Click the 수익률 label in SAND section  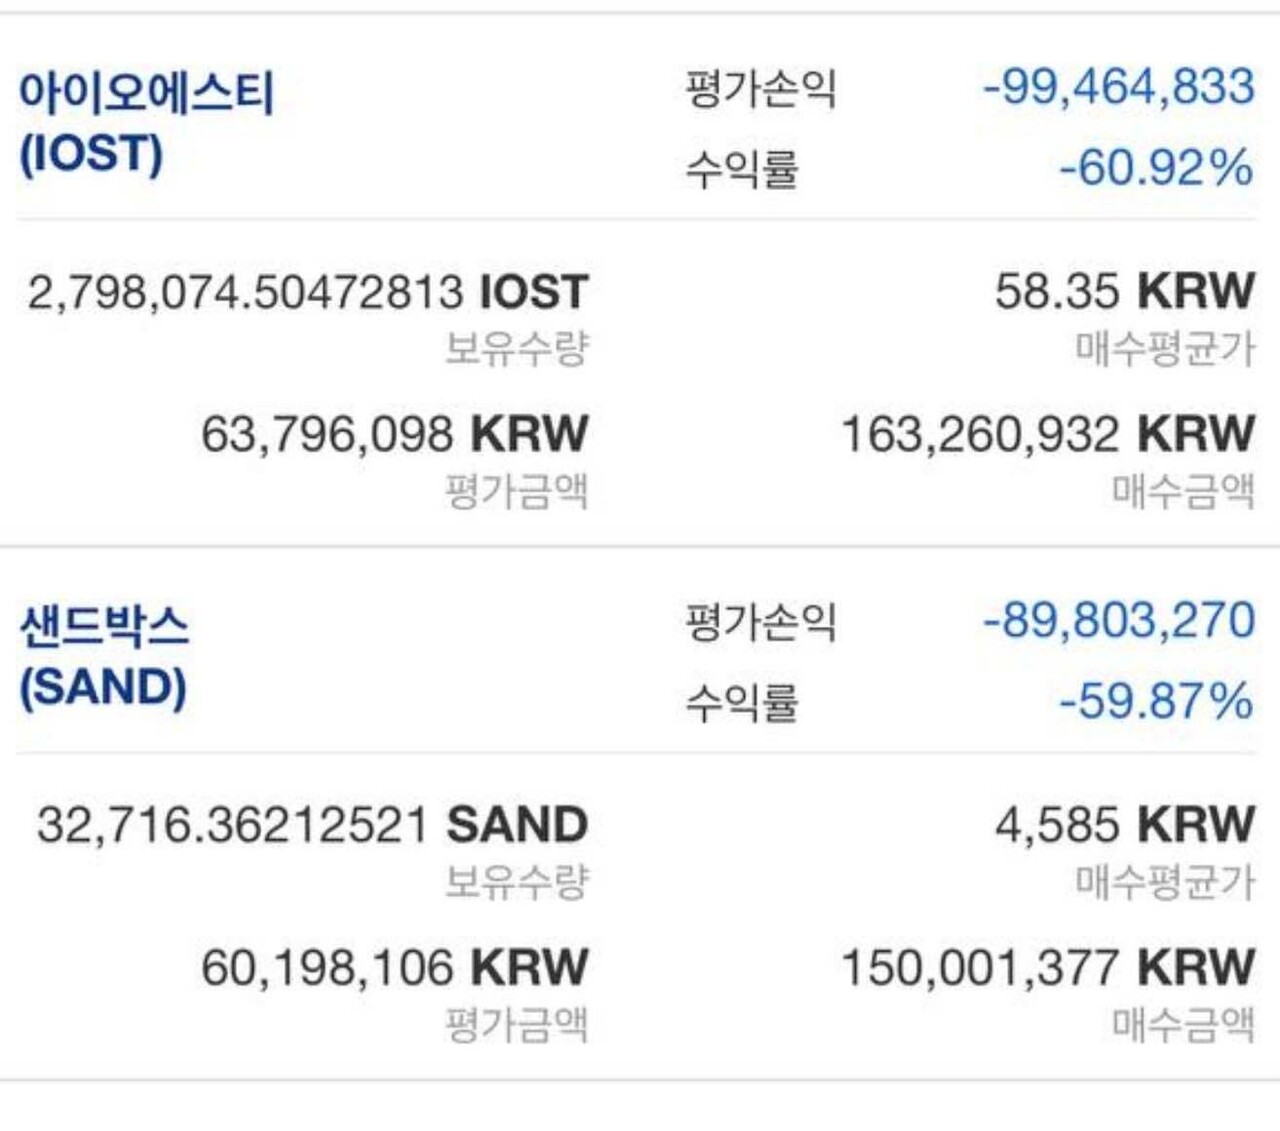(x=741, y=702)
